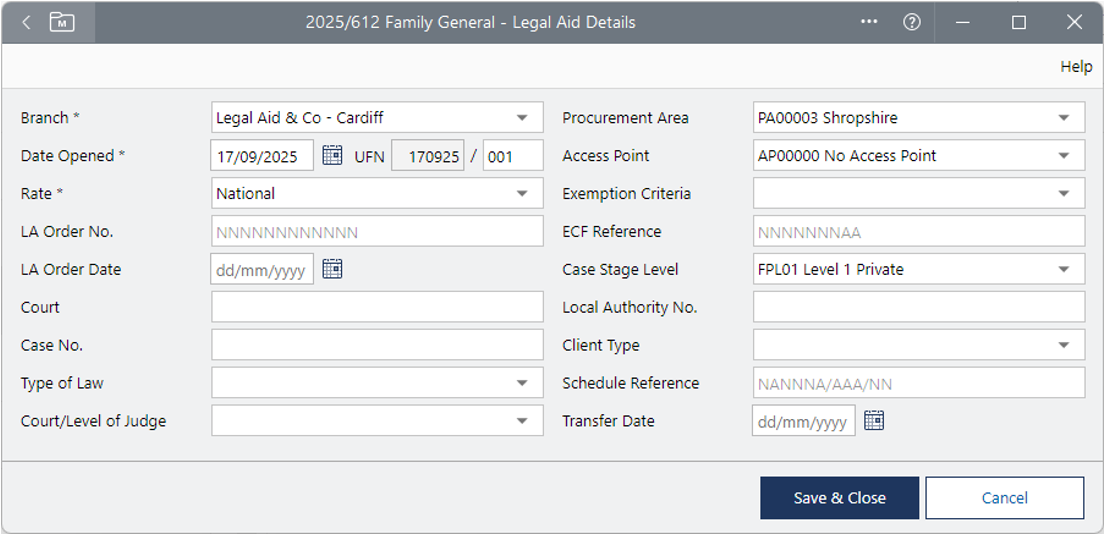Open the LA Order Date calendar picker

coord(332,269)
